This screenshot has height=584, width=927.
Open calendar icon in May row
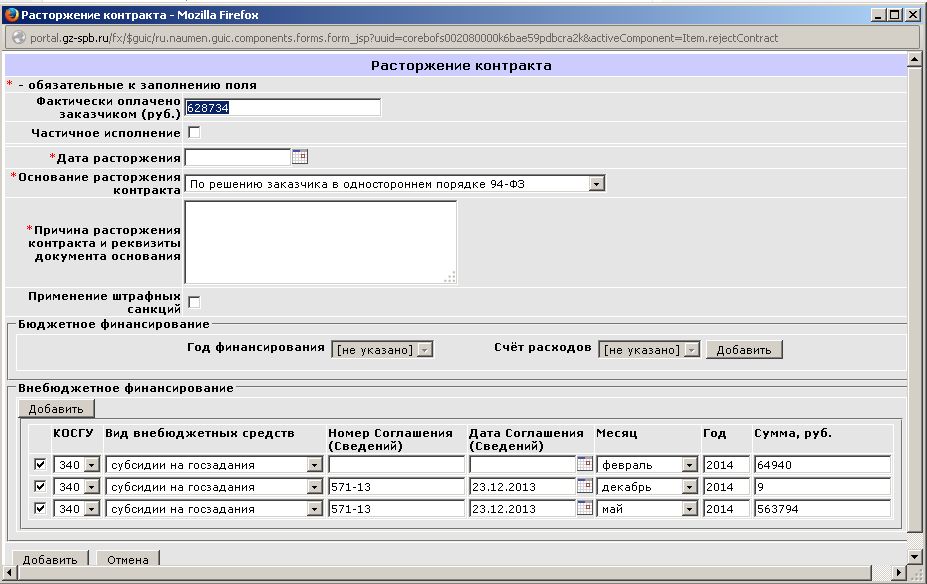[x=584, y=509]
